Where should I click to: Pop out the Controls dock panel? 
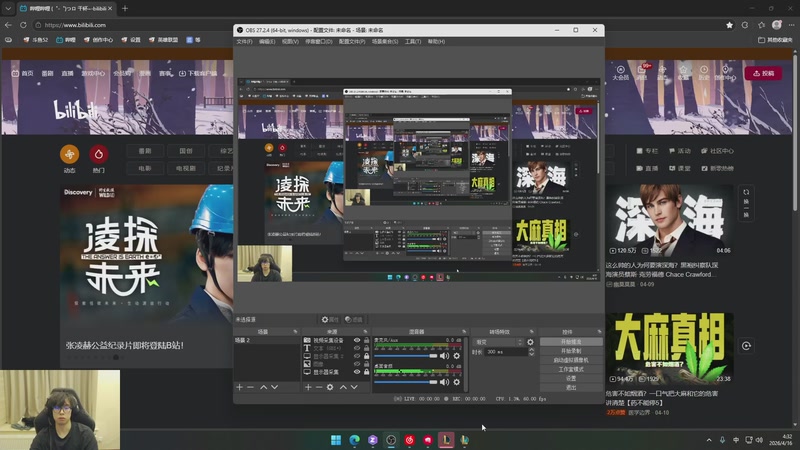point(599,332)
